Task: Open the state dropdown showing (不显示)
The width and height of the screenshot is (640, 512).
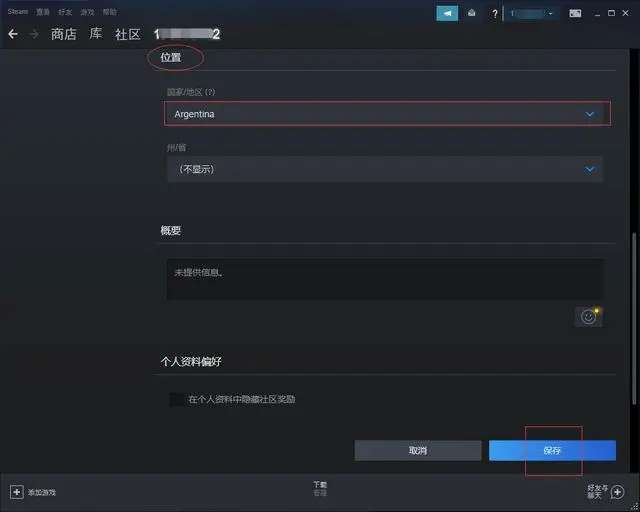Action: (x=384, y=169)
